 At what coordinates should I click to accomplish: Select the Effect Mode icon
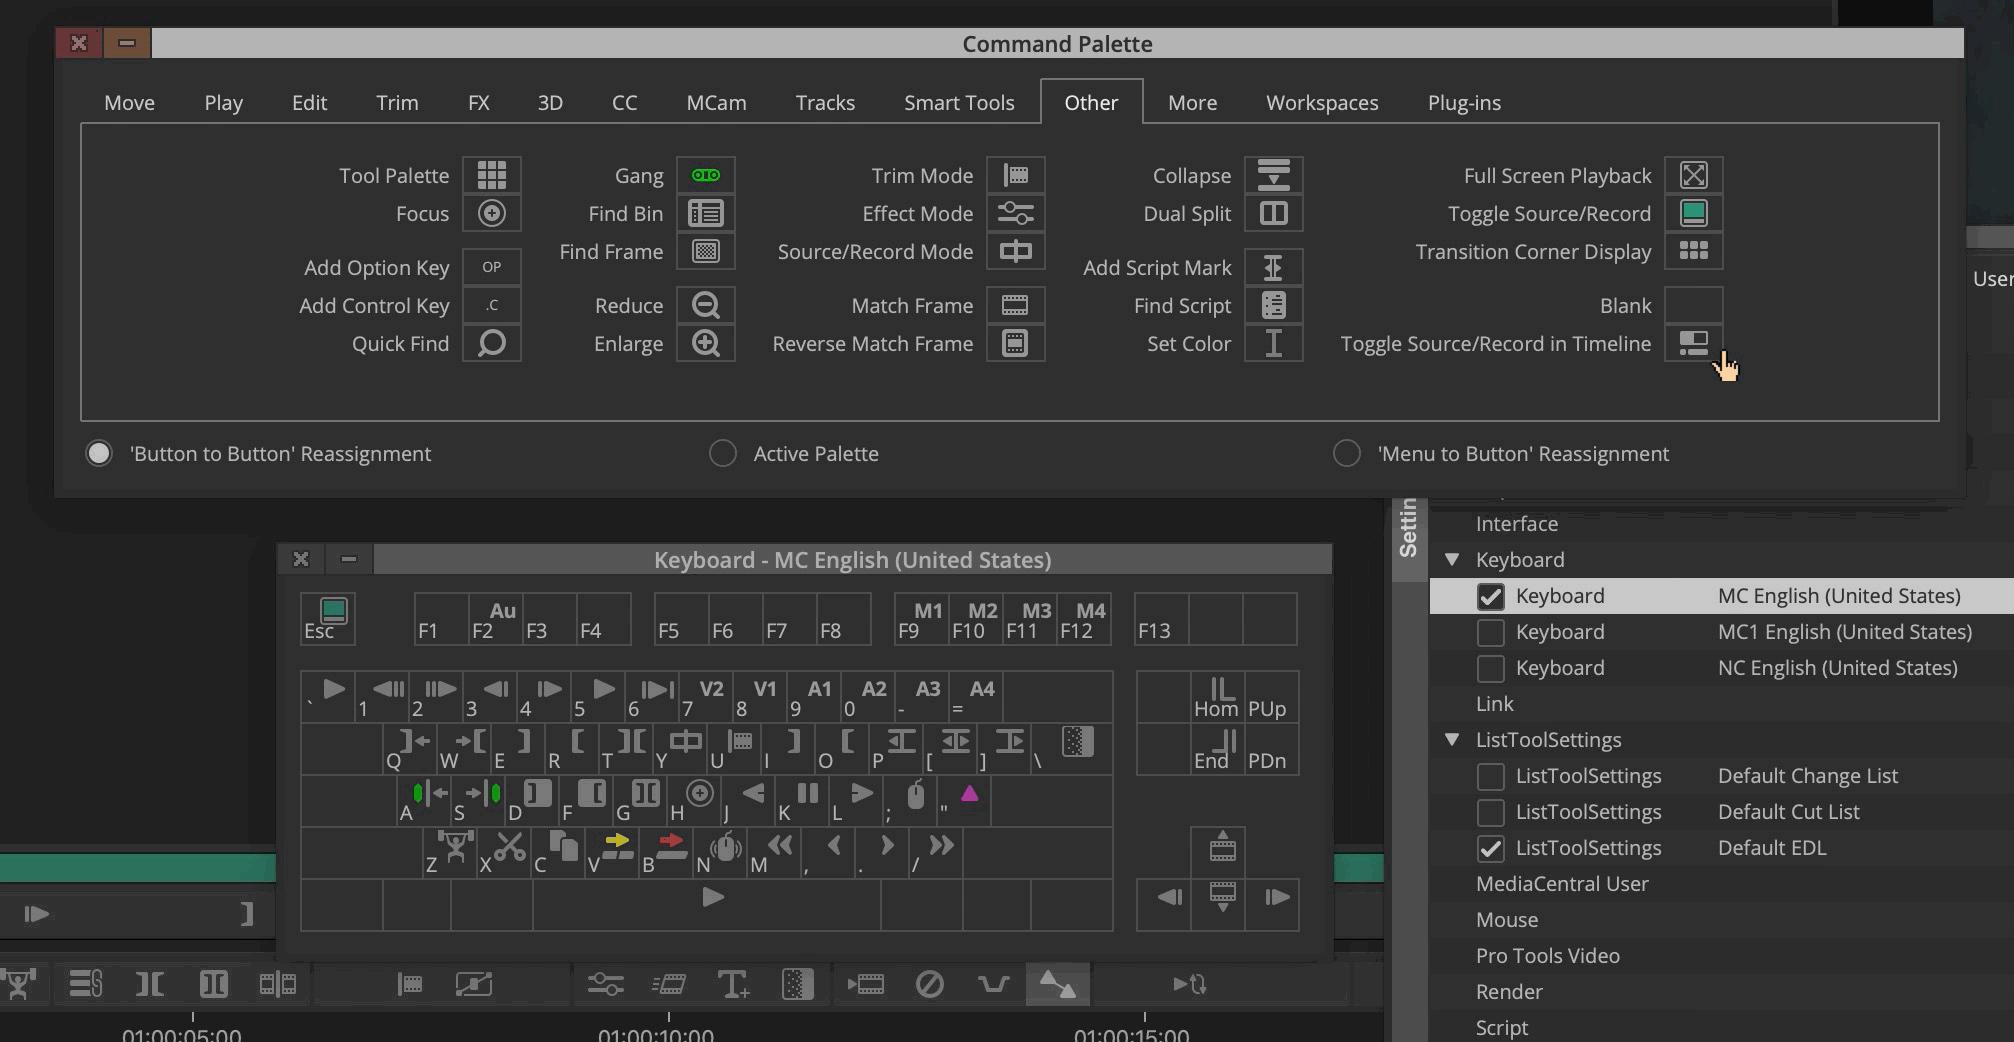pos(1015,213)
